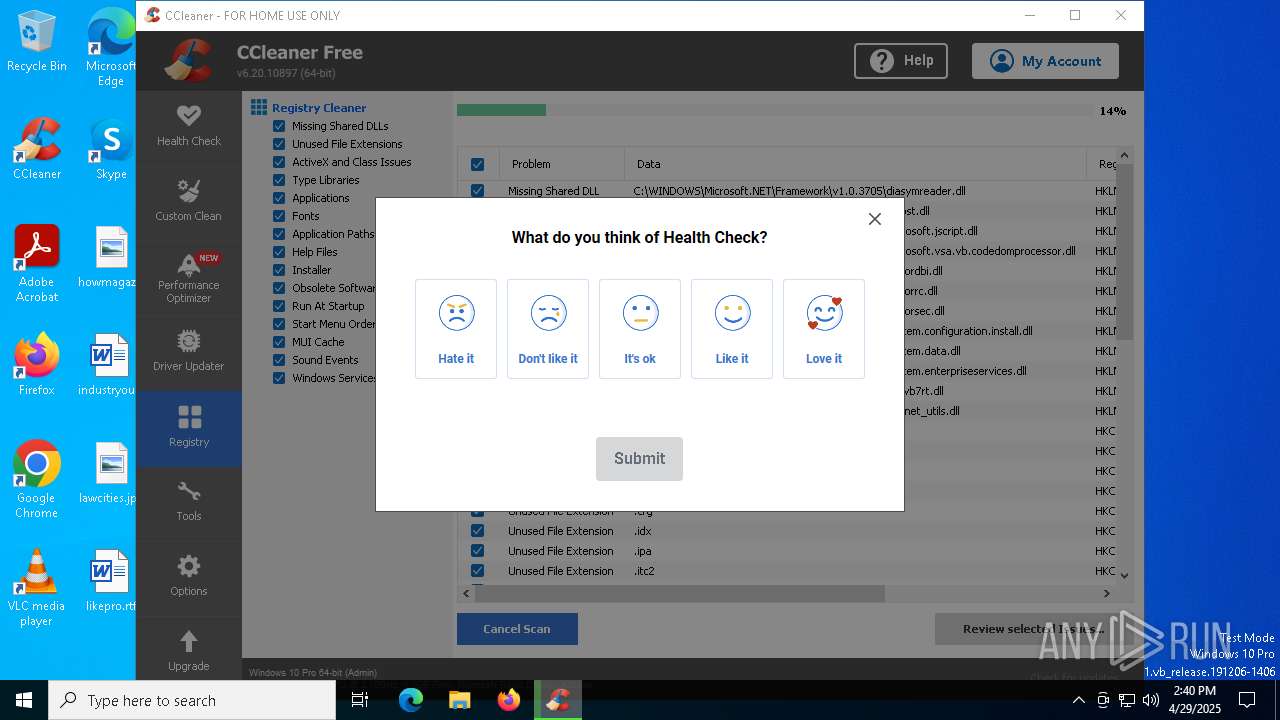1280x720 pixels.
Task: Show hidden system tray icons
Action: click(1078, 700)
